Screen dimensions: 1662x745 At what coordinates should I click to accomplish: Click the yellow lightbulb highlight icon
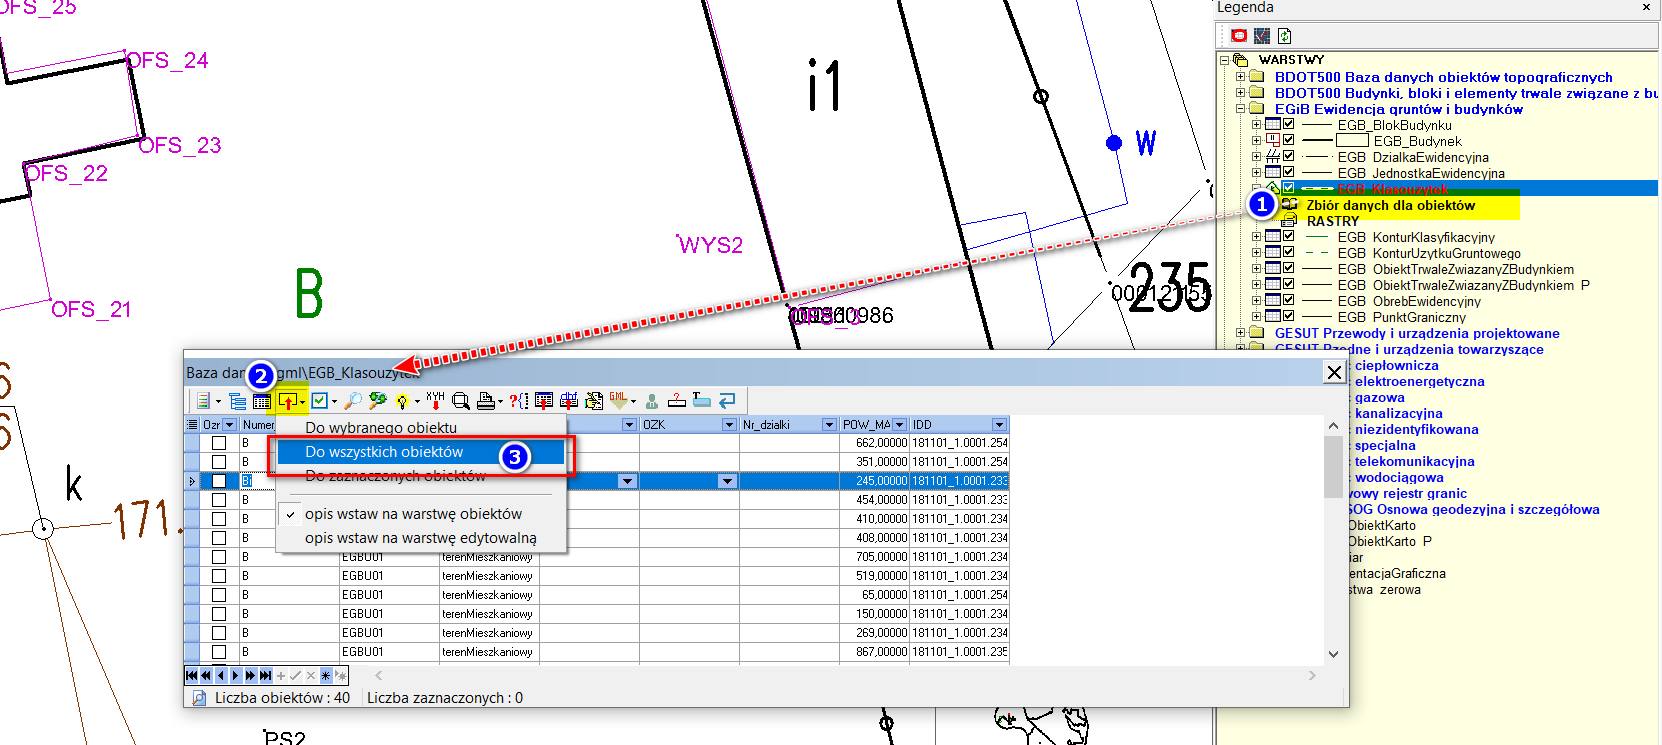click(402, 401)
